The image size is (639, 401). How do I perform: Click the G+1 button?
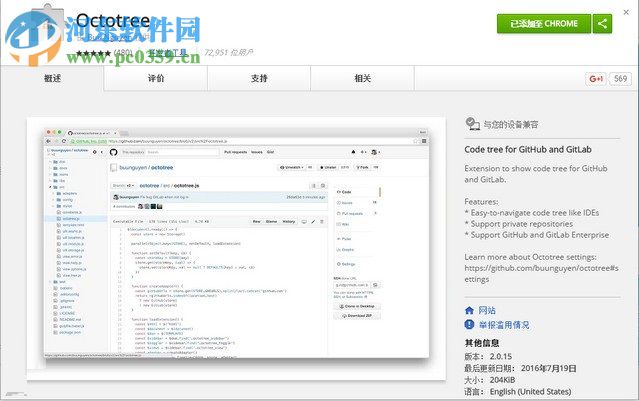[596, 79]
